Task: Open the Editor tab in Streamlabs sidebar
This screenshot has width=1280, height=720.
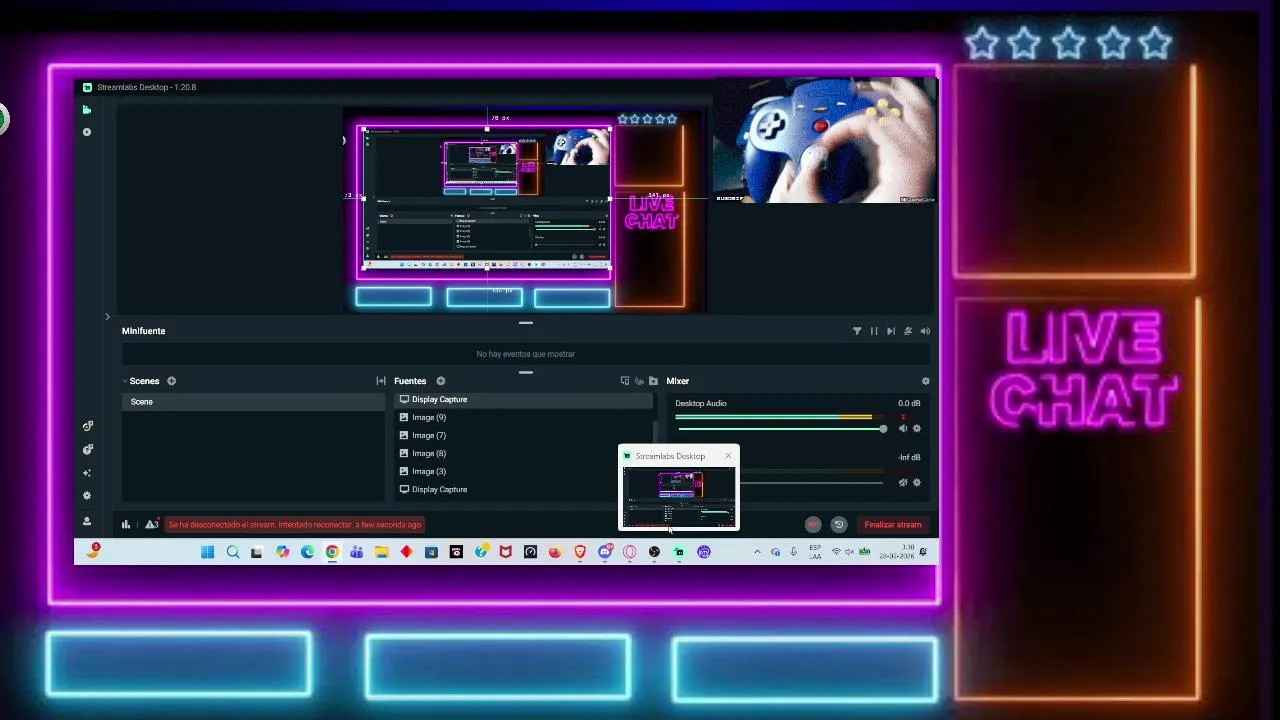Action: click(87, 110)
